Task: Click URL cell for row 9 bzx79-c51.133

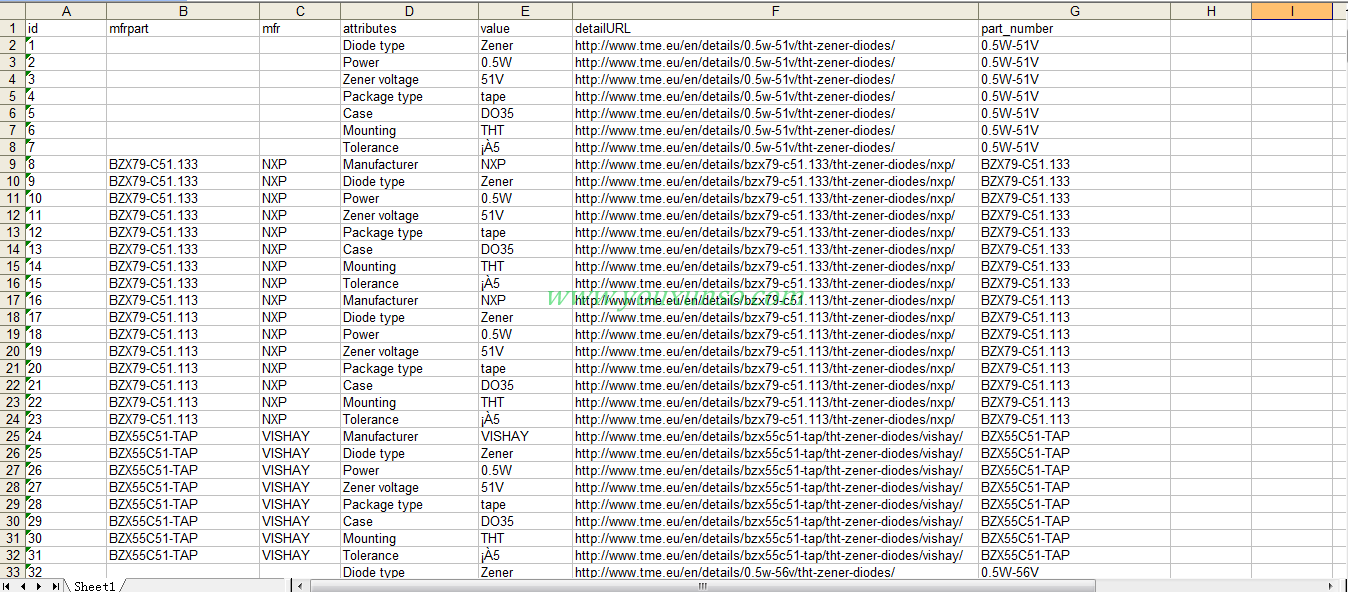Action: point(775,165)
